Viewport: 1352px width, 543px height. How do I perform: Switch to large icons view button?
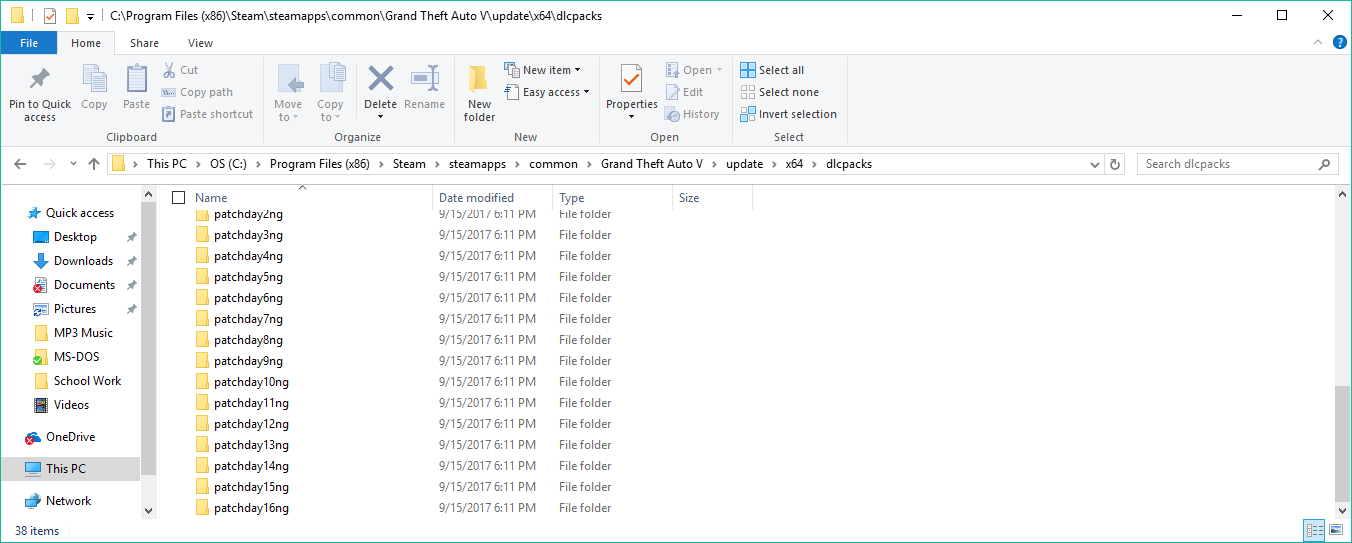click(x=1335, y=530)
